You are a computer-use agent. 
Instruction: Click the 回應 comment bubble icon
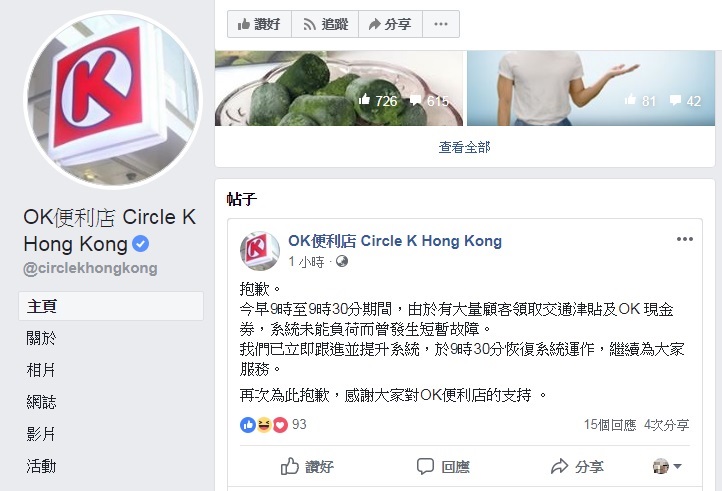pyautogui.click(x=425, y=466)
